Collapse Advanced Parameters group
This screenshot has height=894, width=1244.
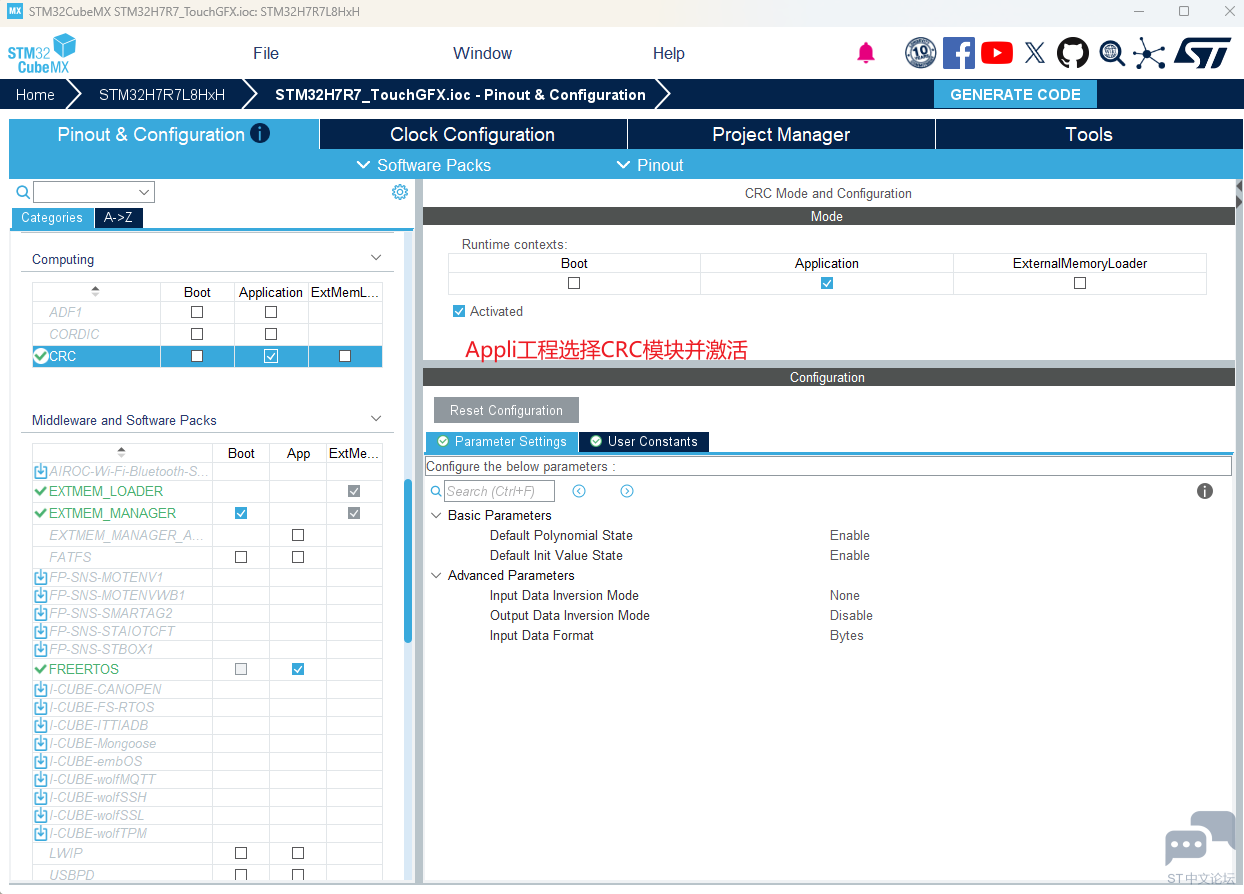click(x=436, y=575)
